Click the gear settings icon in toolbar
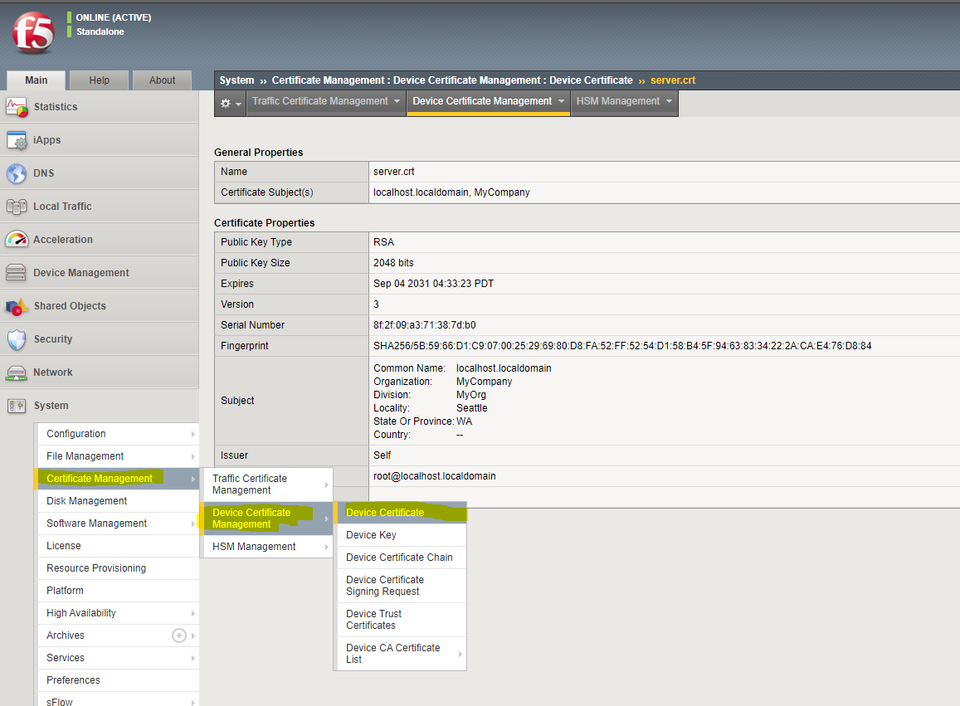The image size is (960, 706). pyautogui.click(x=225, y=102)
